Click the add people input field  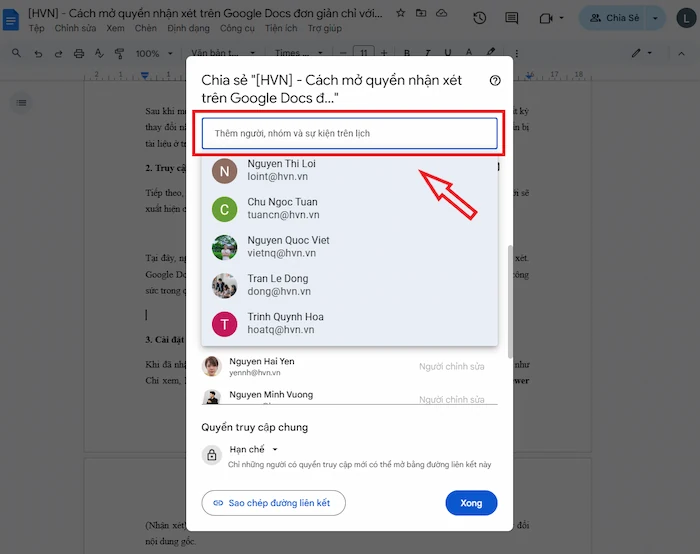coord(349,133)
